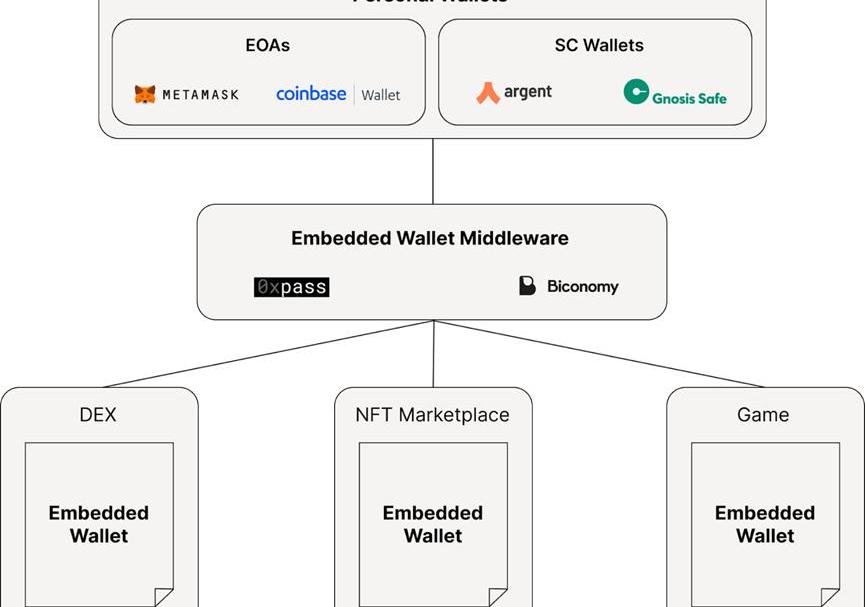The image size is (865, 607).
Task: Click the EOAs heading
Action: [x=268, y=45]
